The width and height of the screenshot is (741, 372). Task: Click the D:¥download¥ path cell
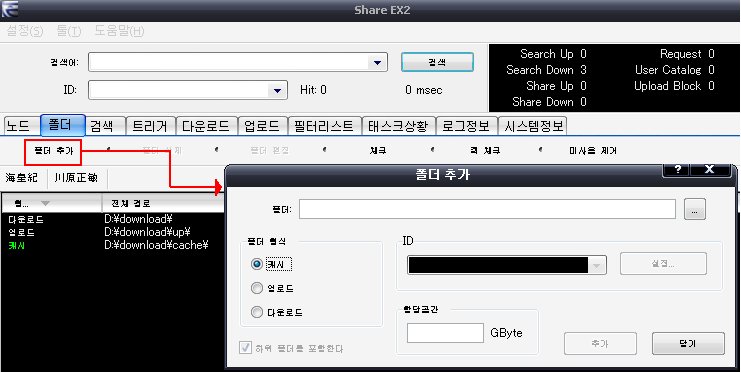pyautogui.click(x=138, y=219)
